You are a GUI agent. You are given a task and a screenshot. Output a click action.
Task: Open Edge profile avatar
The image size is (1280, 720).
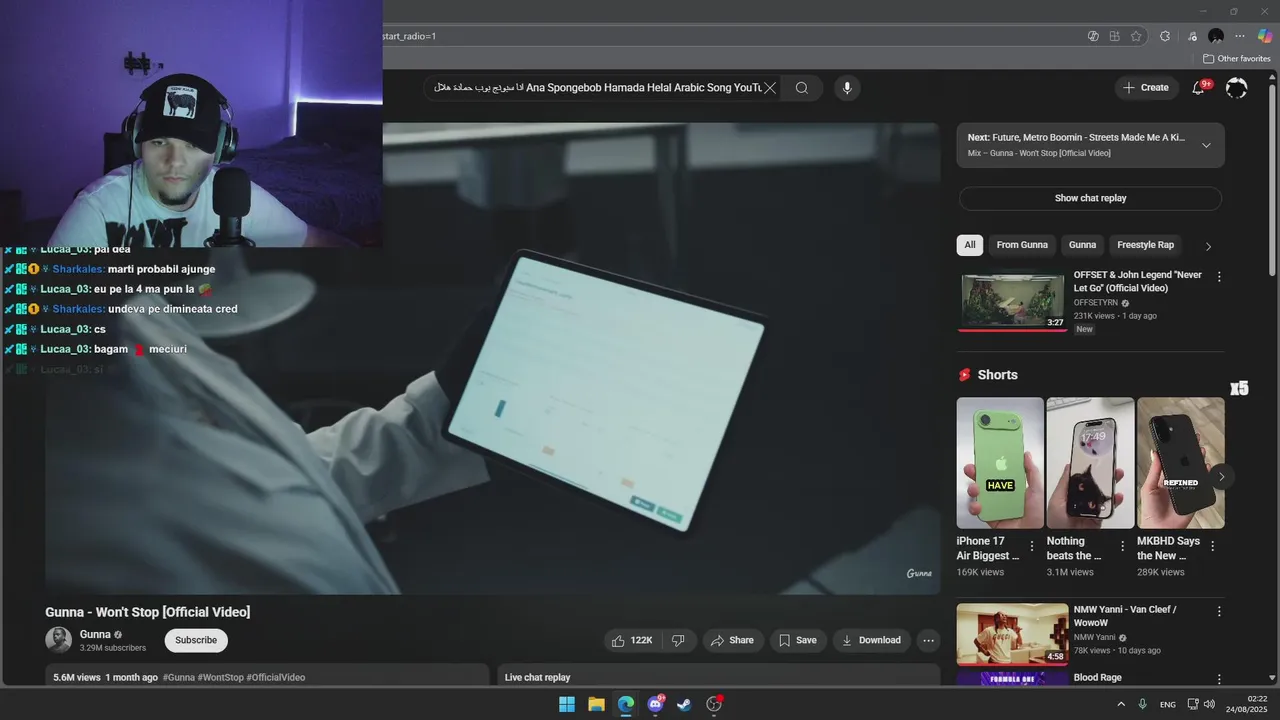coord(1216,36)
